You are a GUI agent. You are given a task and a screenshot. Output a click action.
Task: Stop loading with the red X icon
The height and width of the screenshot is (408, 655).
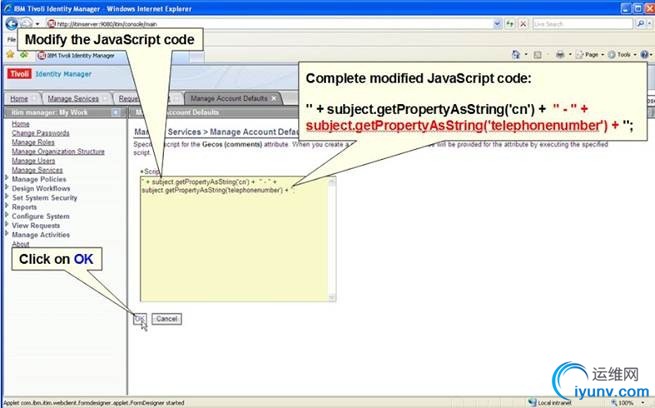523,24
